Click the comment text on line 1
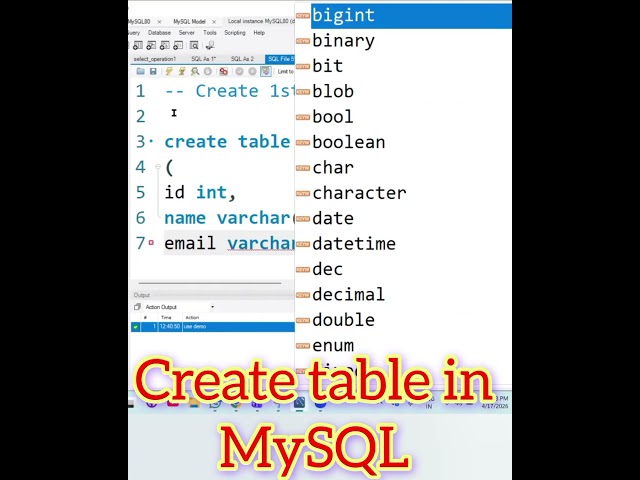This screenshot has height=480, width=640. [x=229, y=91]
